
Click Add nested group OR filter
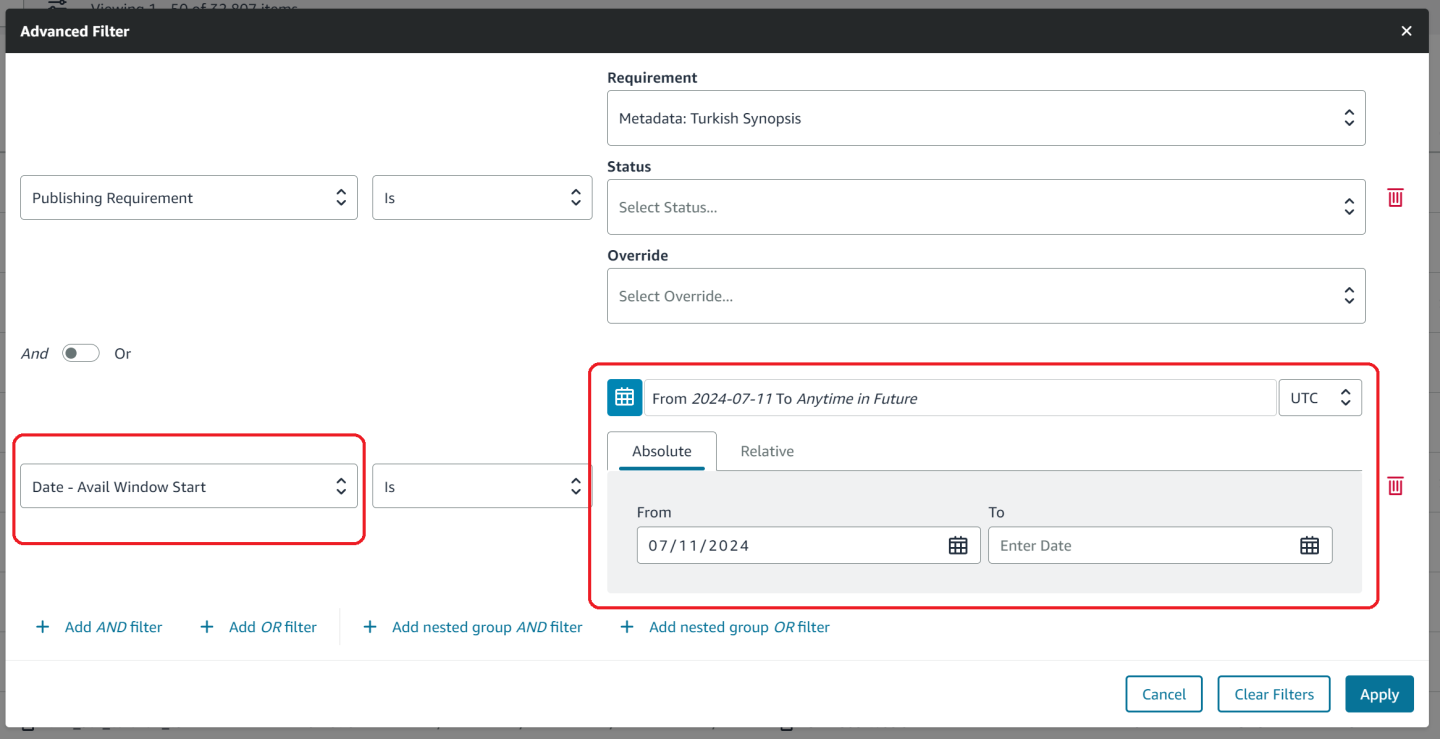pos(725,627)
